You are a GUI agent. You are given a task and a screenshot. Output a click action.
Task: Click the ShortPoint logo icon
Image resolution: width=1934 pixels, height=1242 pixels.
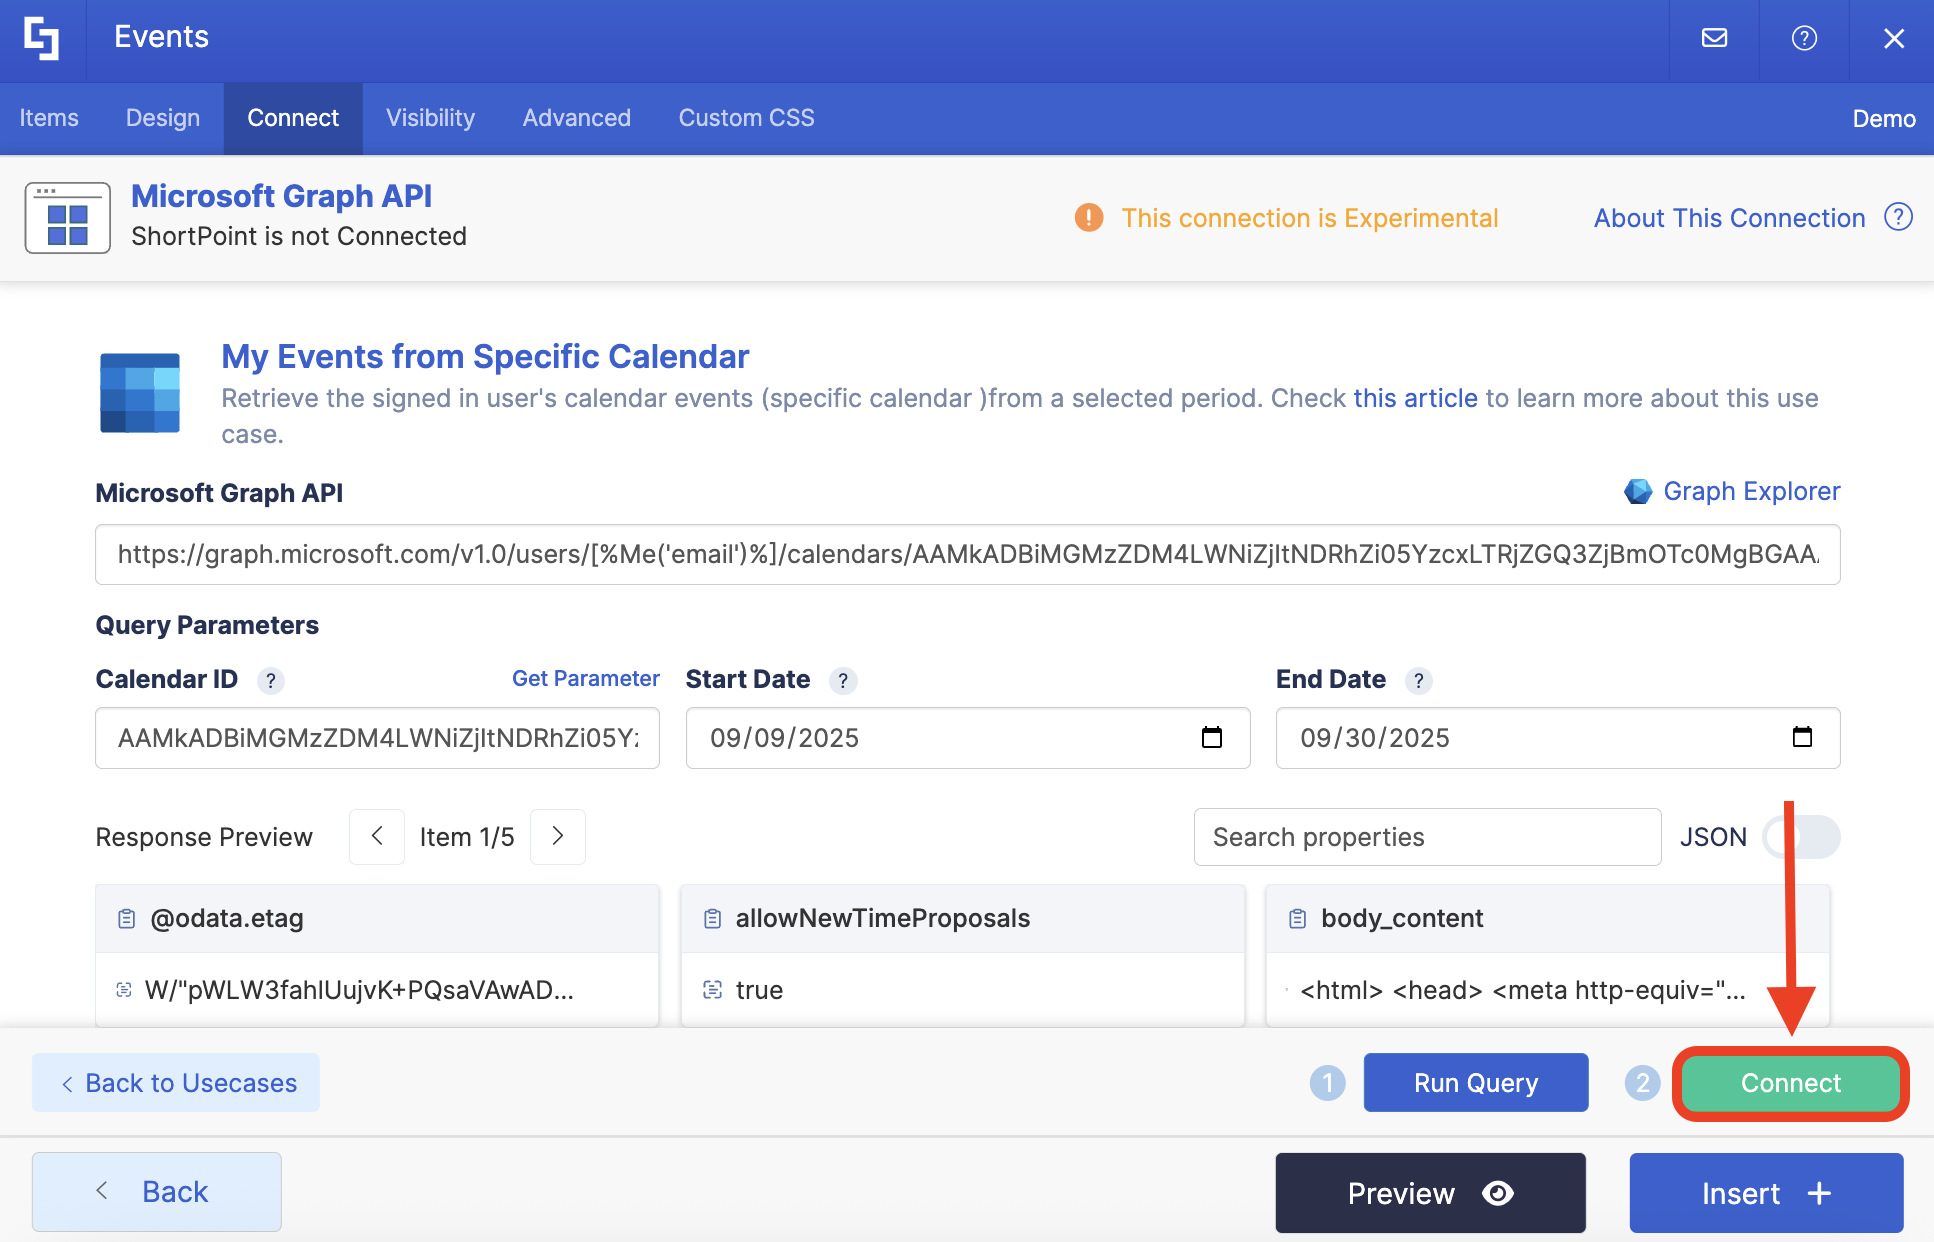[x=42, y=38]
